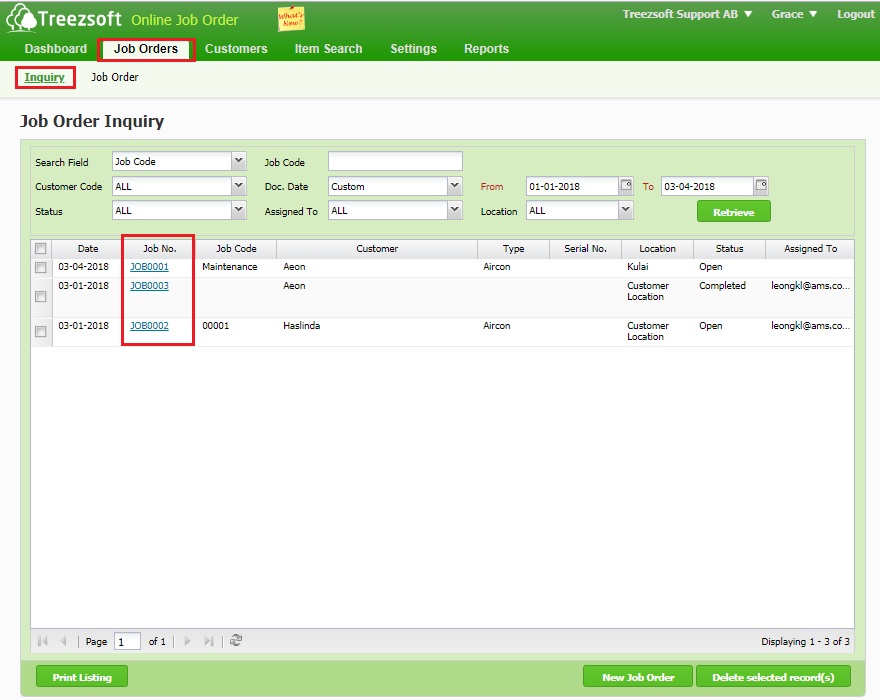Sort by the Job Code column header
880x700 pixels.
(x=236, y=249)
